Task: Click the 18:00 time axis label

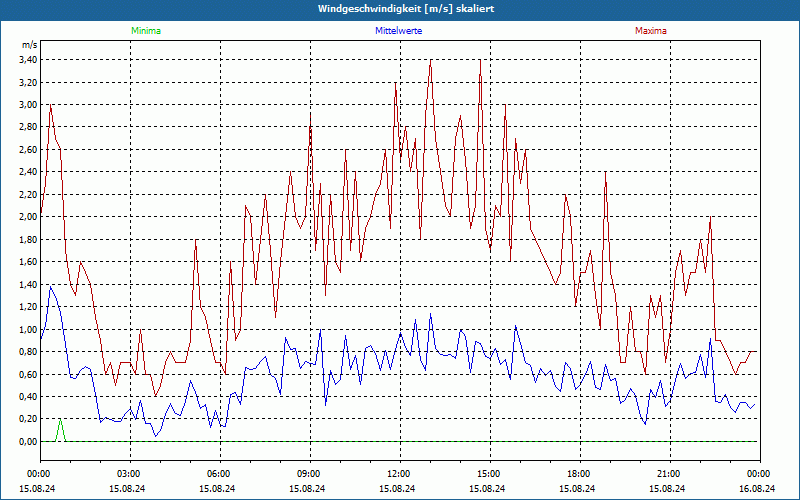Action: [x=580, y=474]
